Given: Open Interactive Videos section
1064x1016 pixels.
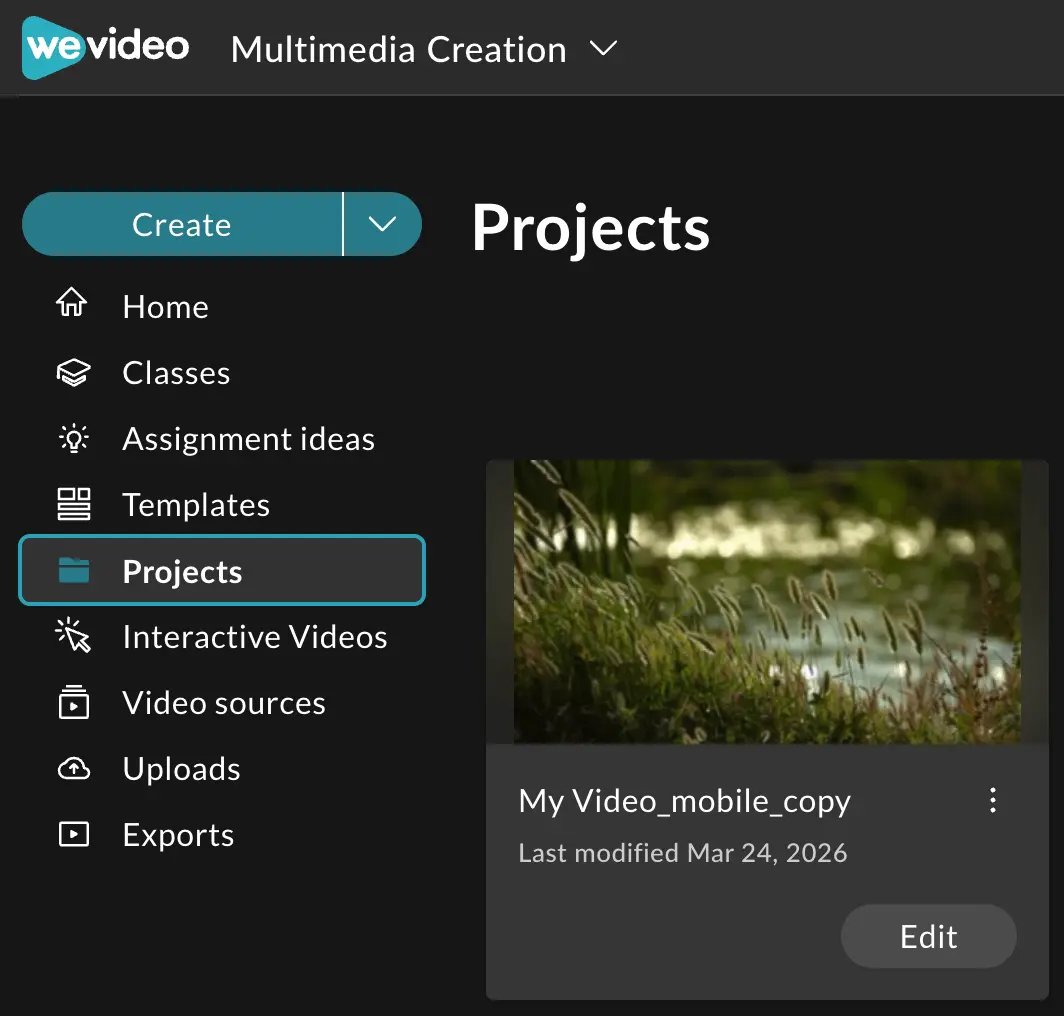Looking at the screenshot, I should click(254, 637).
